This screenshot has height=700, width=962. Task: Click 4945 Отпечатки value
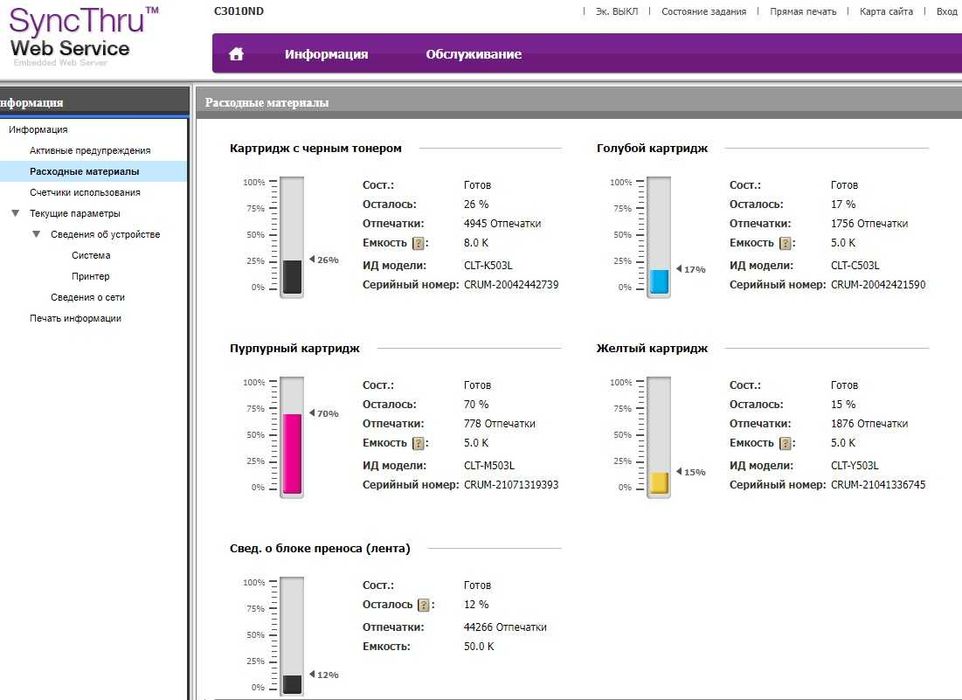[x=502, y=224]
